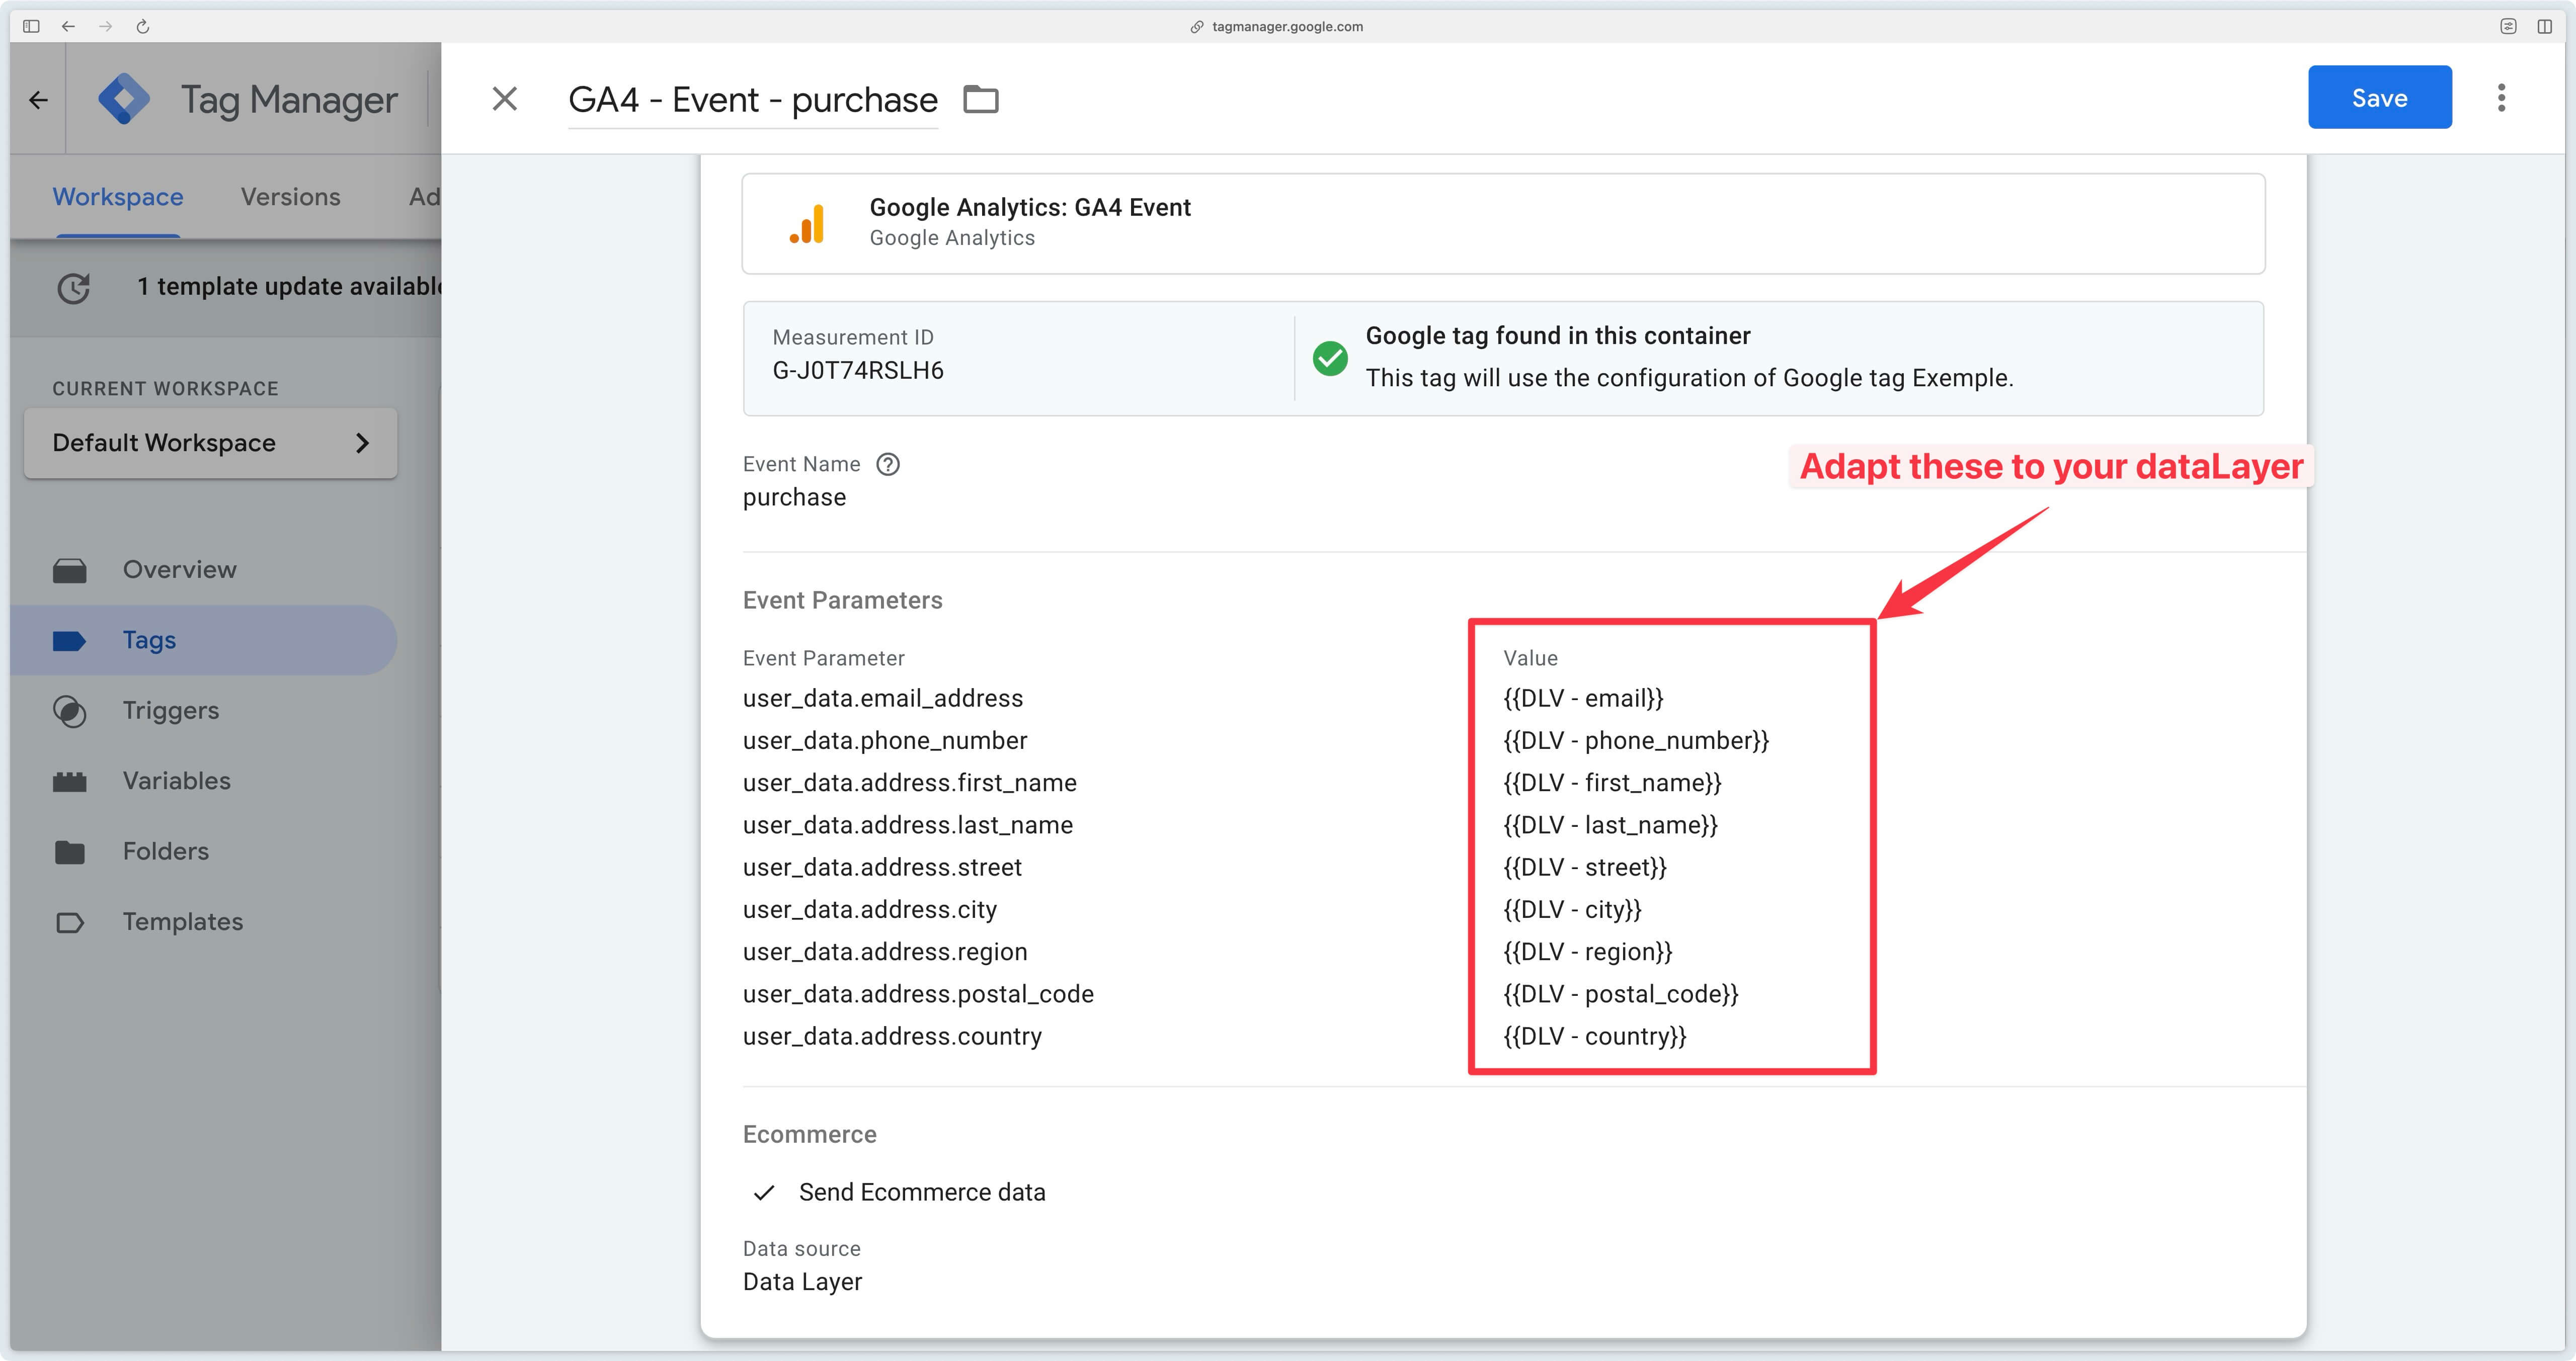Click parameter user_data.address.street
The height and width of the screenshot is (1361, 2576).
(882, 867)
